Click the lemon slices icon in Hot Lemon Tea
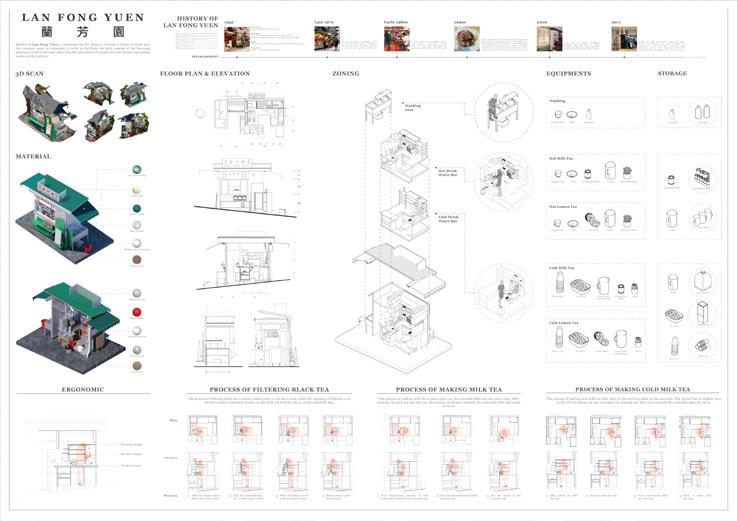Image resolution: width=737 pixels, height=521 pixels. pyautogui.click(x=592, y=220)
